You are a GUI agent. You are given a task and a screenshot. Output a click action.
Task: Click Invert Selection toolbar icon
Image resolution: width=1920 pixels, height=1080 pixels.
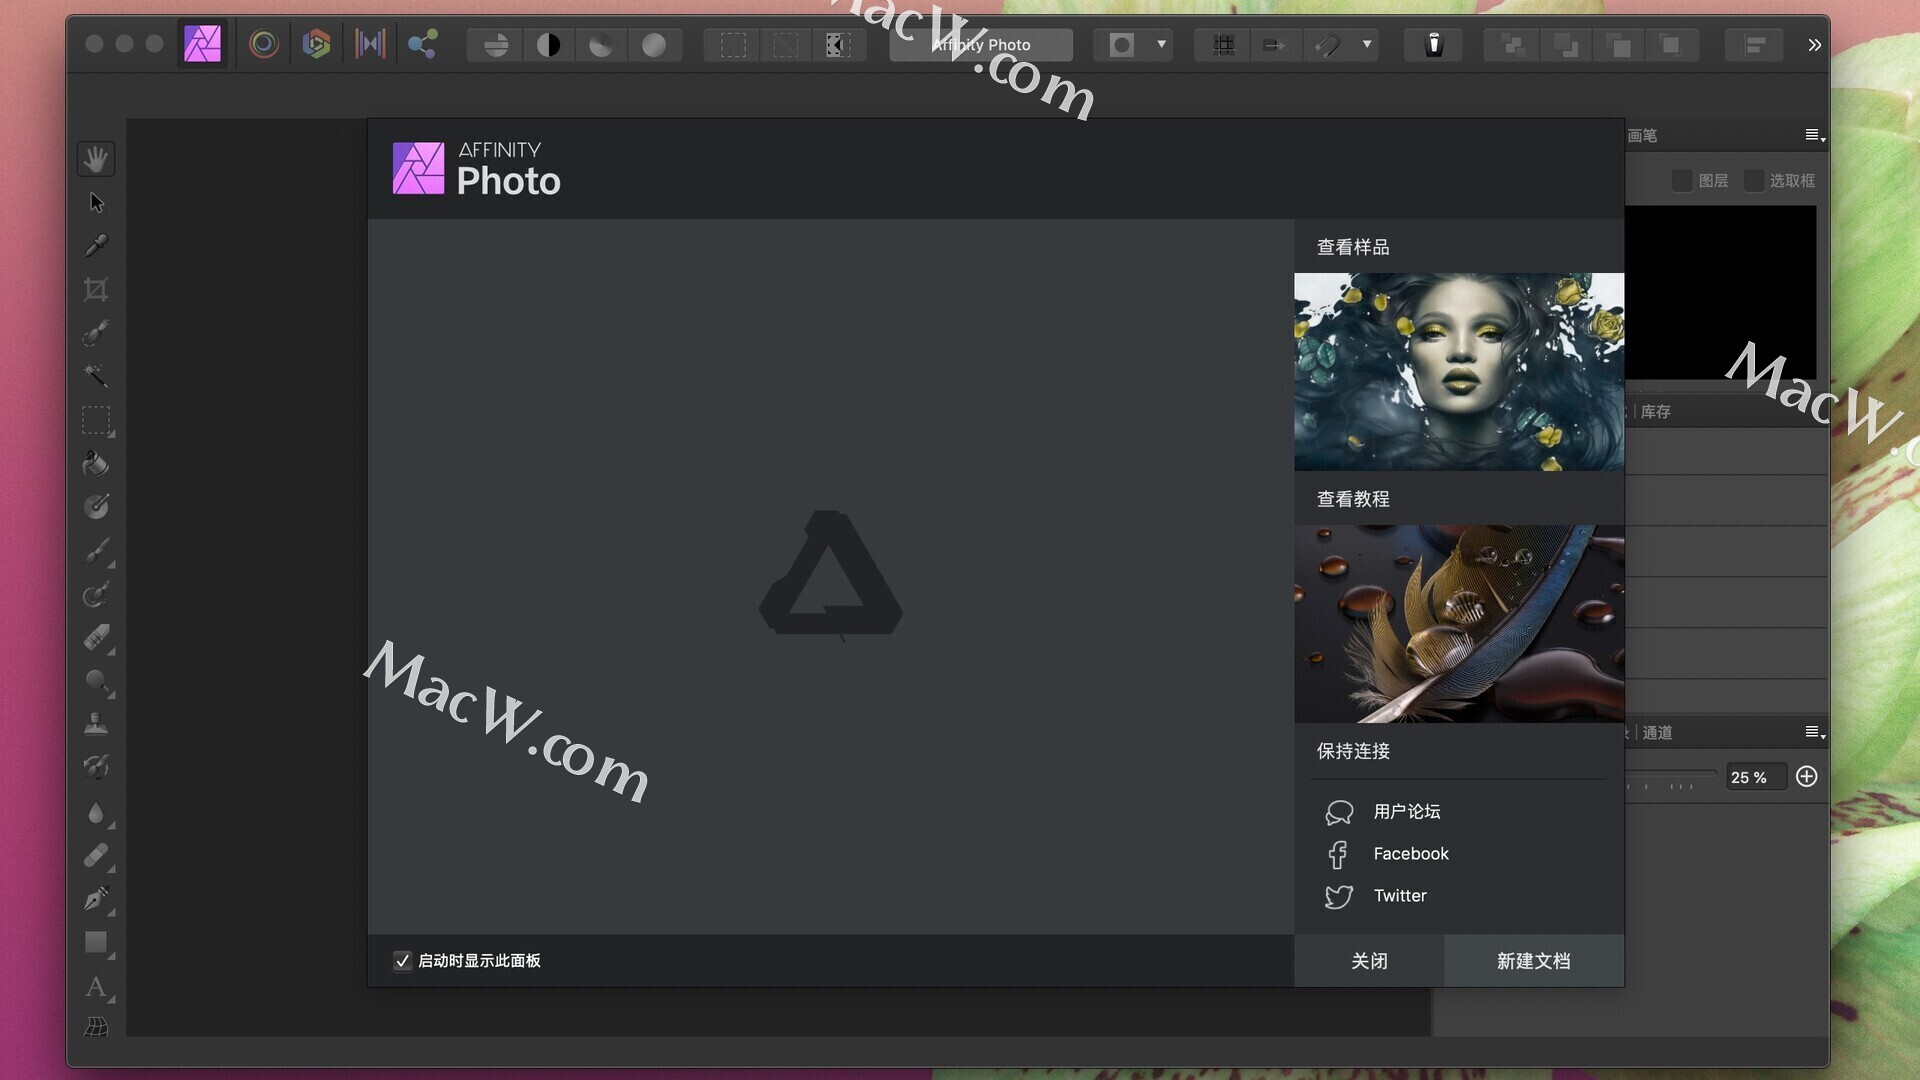pyautogui.click(x=838, y=45)
